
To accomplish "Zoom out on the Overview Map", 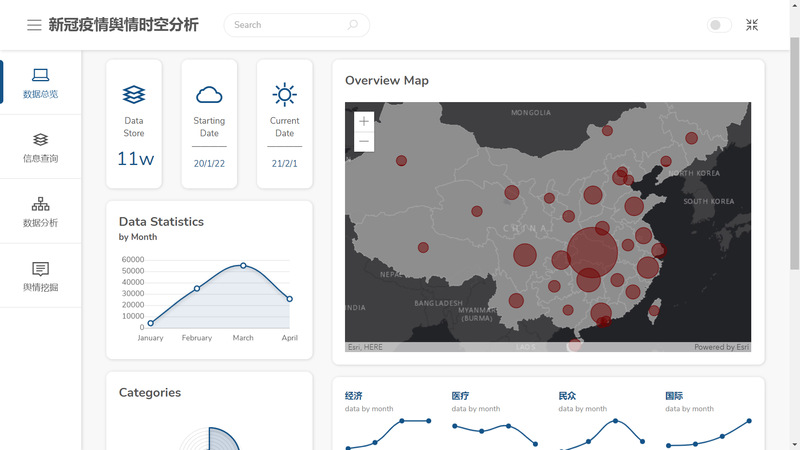I will [x=364, y=142].
